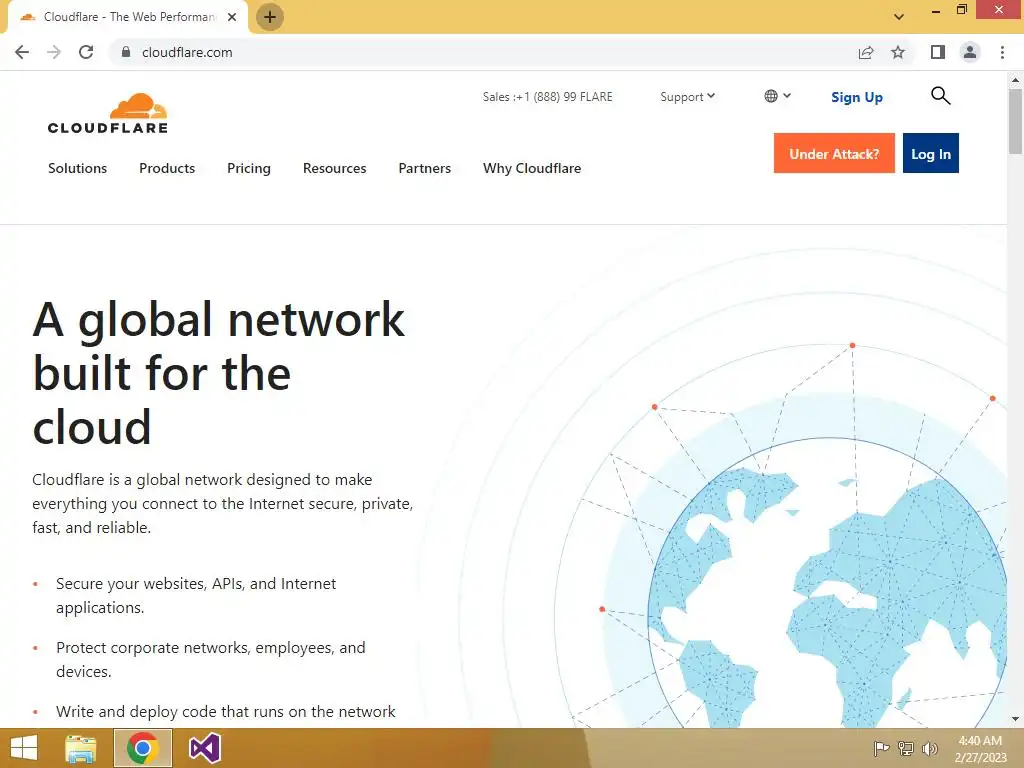Bookmark this tab with the star icon
This screenshot has height=768, width=1024.
[x=898, y=52]
